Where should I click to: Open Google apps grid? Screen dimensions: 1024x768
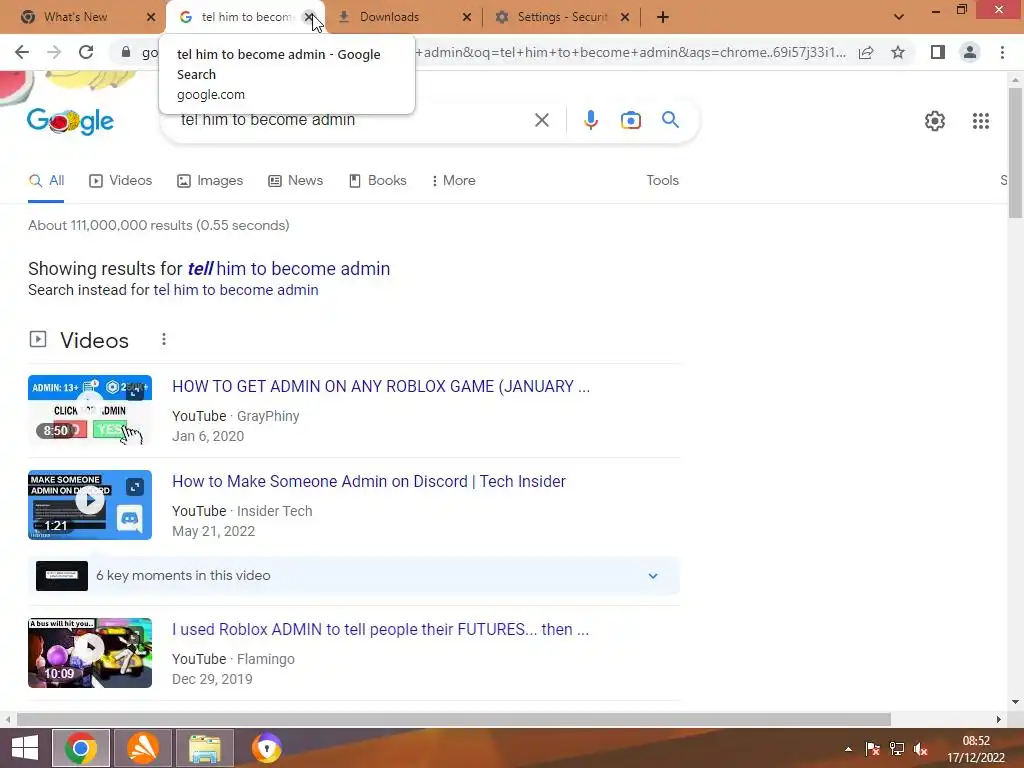[980, 121]
